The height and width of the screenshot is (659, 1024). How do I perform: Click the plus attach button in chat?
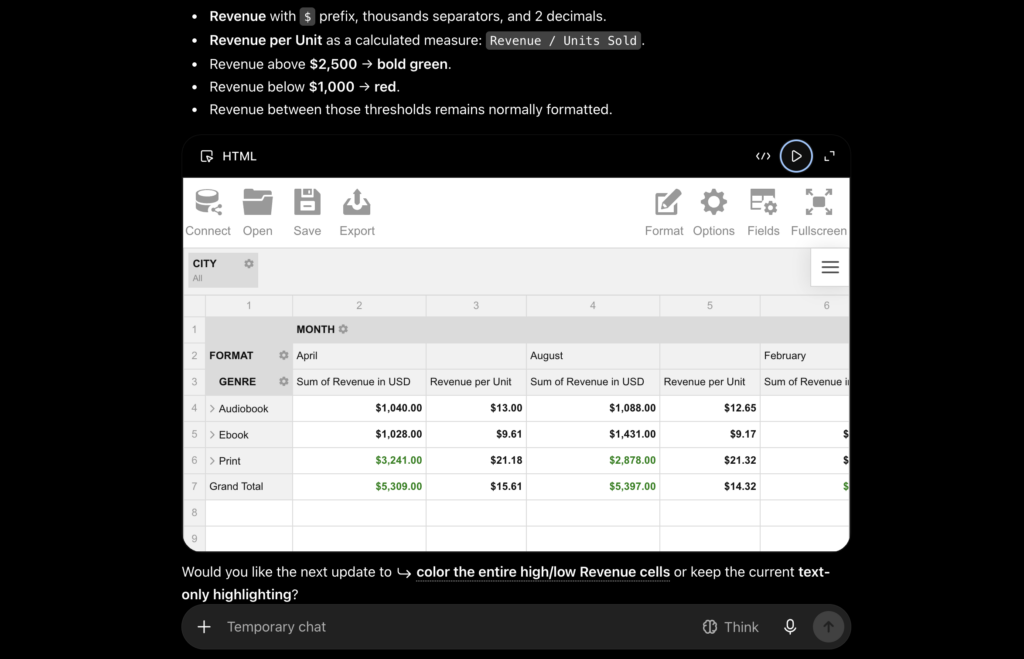click(204, 627)
